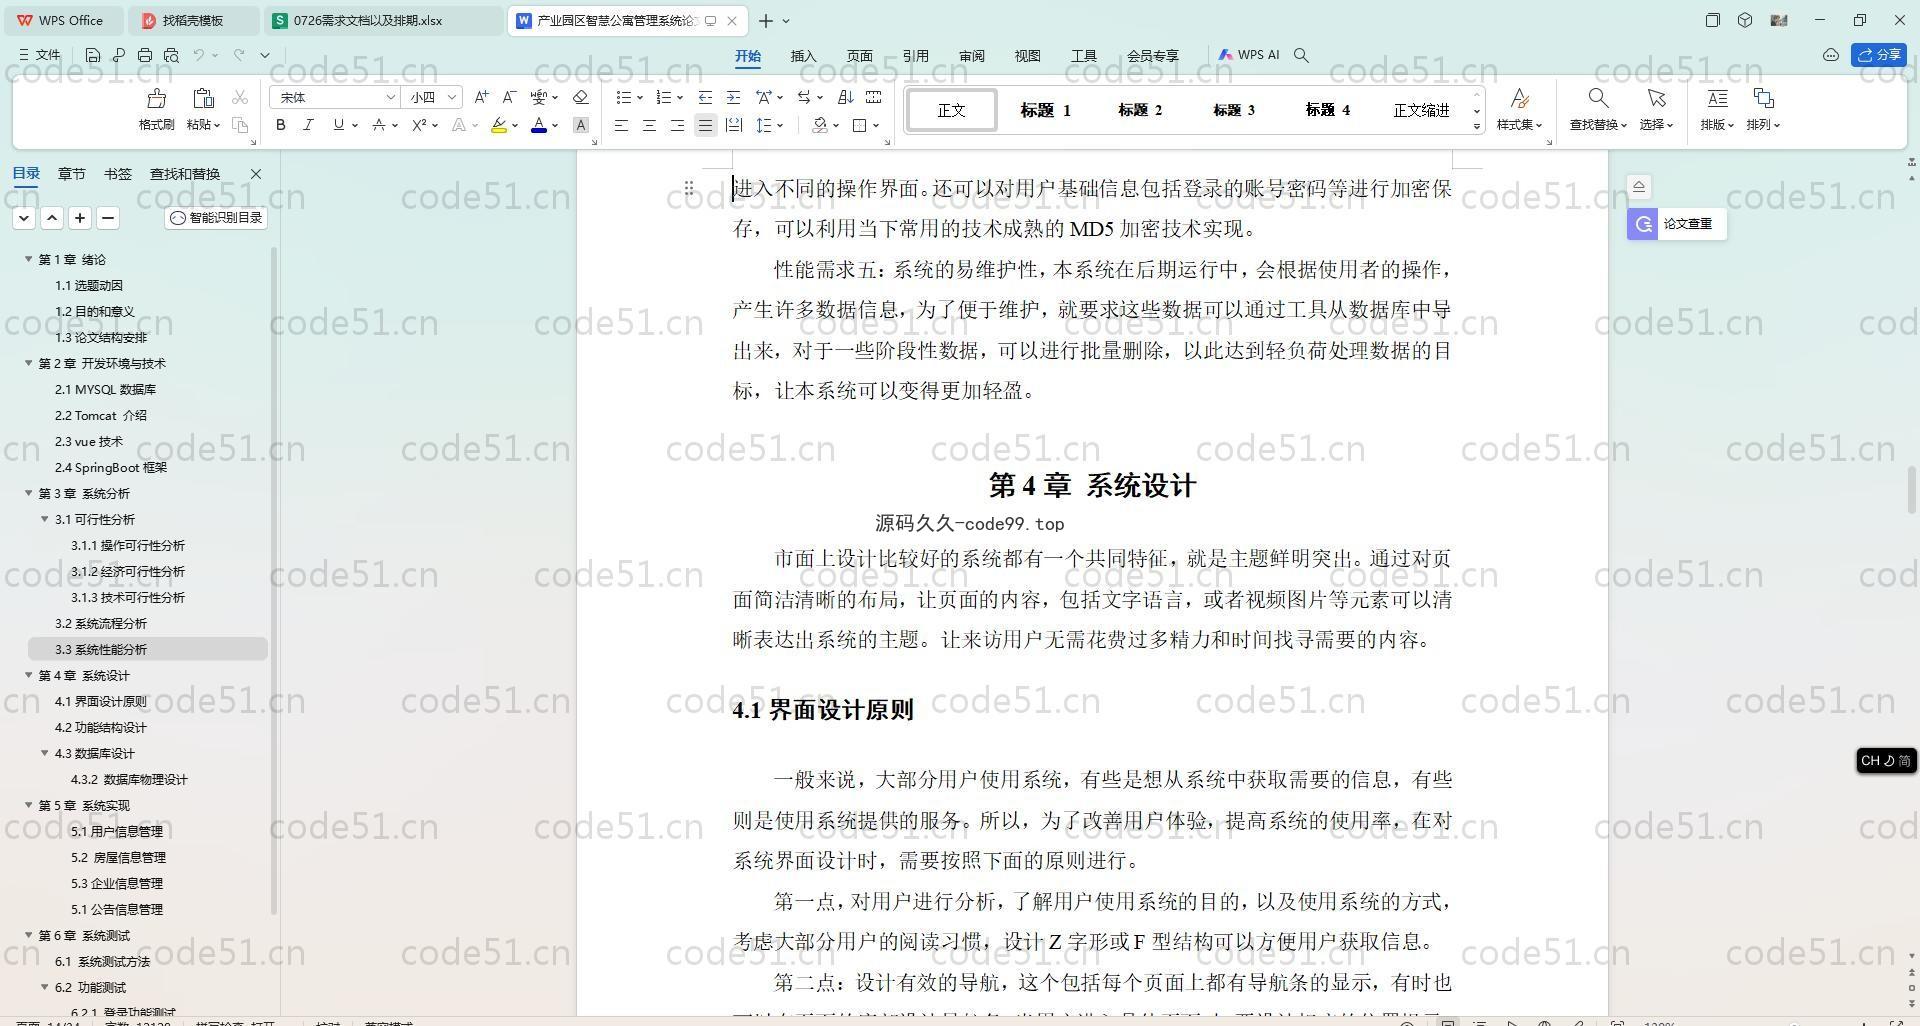Collapse 第3章 系统分析 in outline
Viewport: 1920px width, 1026px height.
click(x=29, y=493)
